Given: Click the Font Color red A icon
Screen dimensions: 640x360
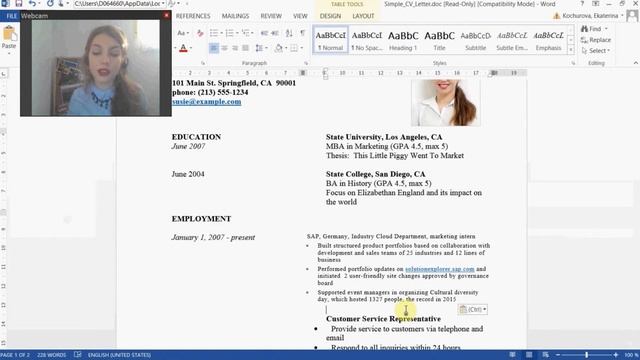Looking at the screenshot, I should coord(183,48).
